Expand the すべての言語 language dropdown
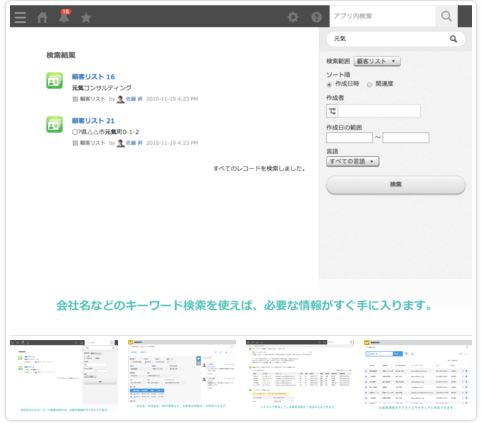The image size is (481, 423). pyautogui.click(x=353, y=161)
